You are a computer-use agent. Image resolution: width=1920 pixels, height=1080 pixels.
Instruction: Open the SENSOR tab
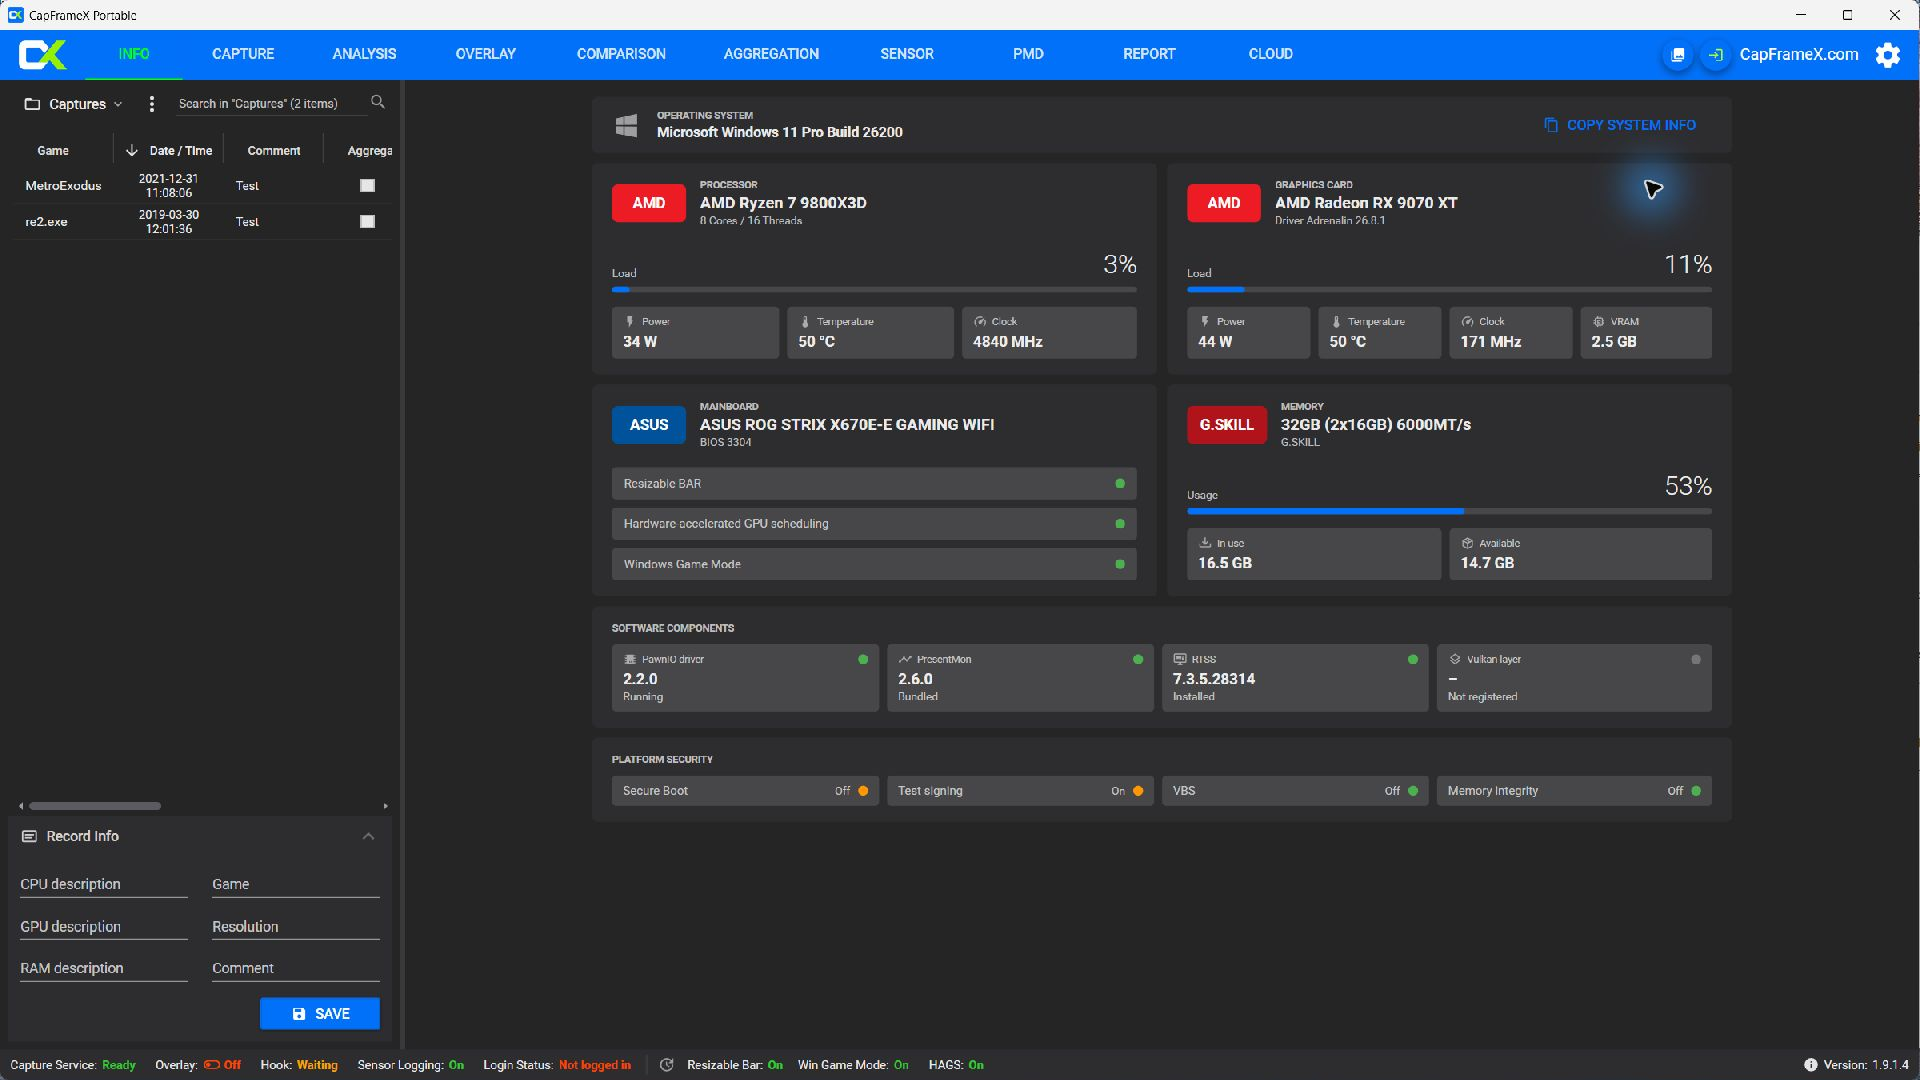pos(907,54)
